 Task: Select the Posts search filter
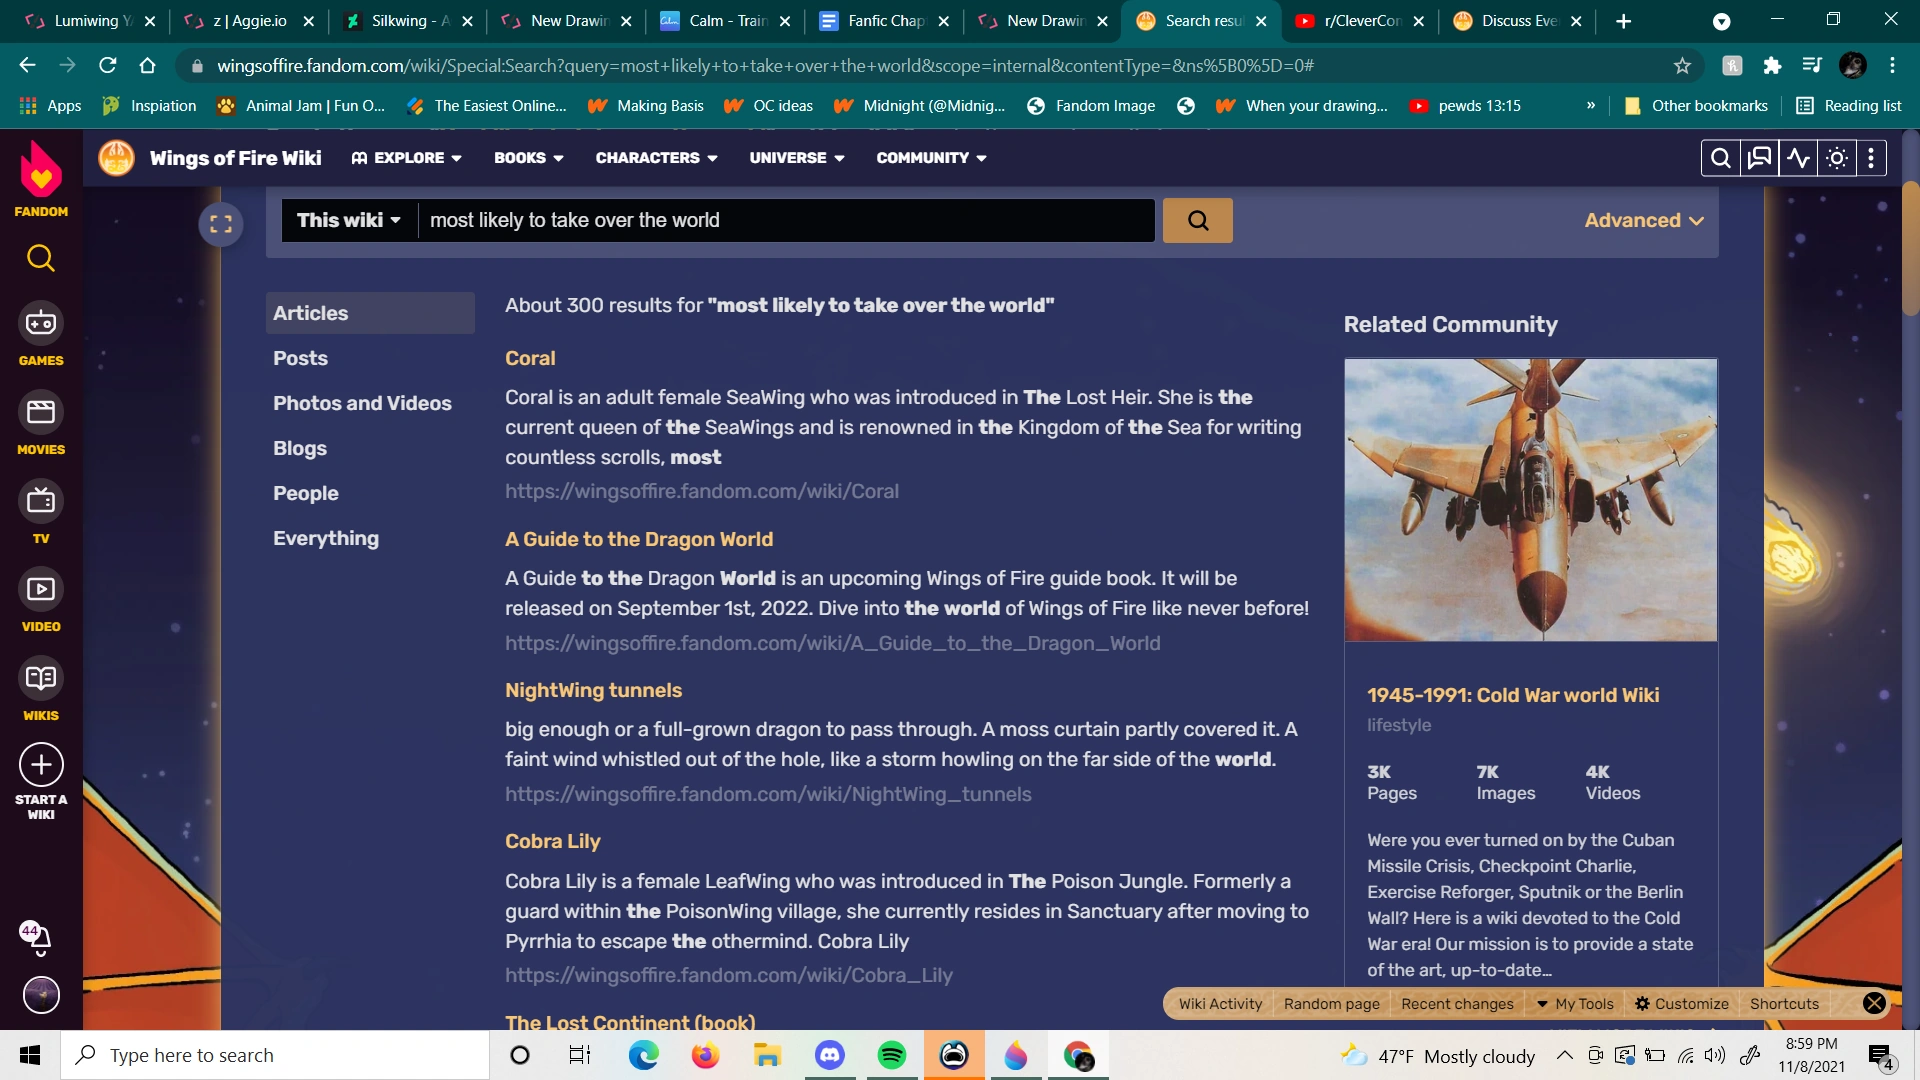300,358
